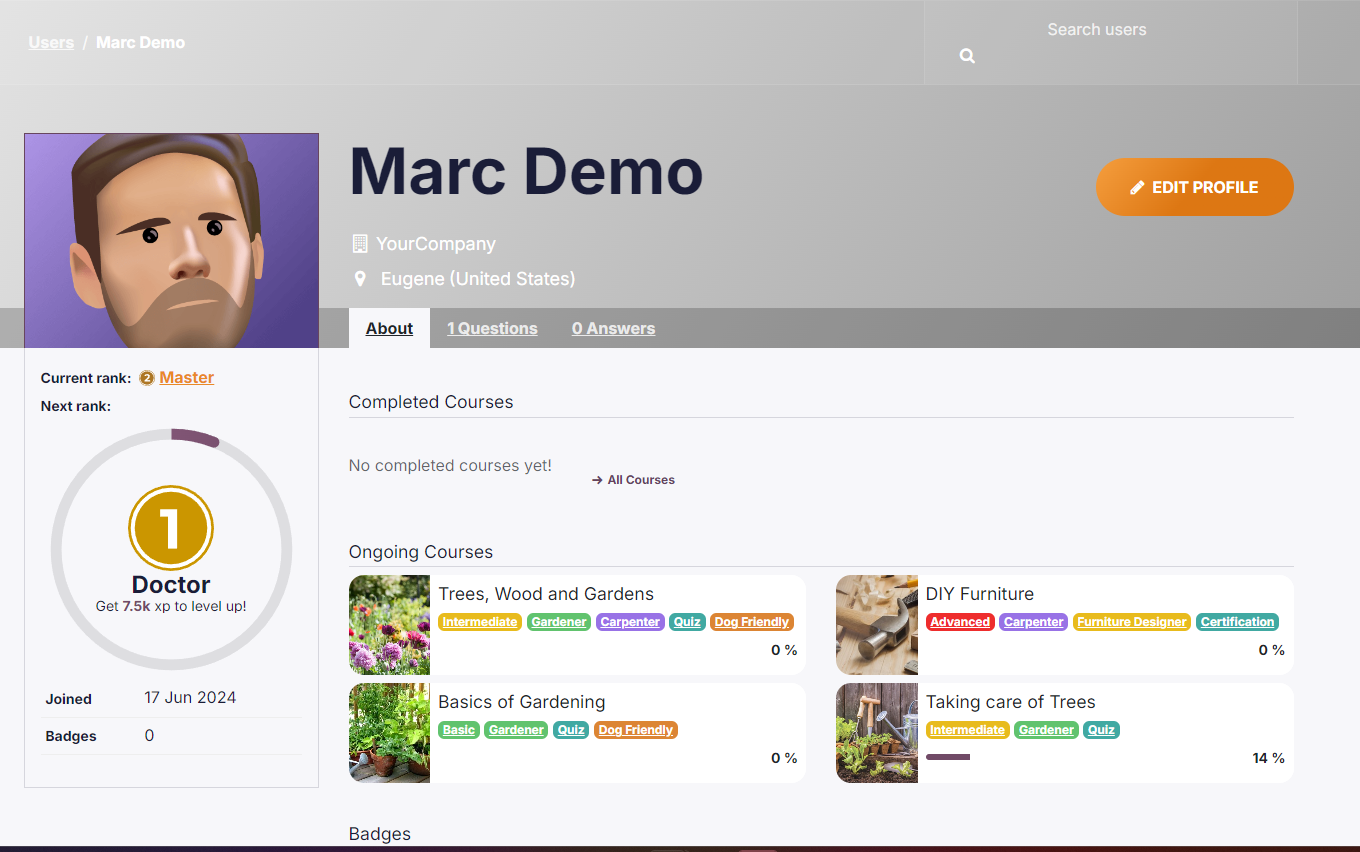Open the 0 Answers tab
Screen dimensions: 1360x852
tap(613, 328)
